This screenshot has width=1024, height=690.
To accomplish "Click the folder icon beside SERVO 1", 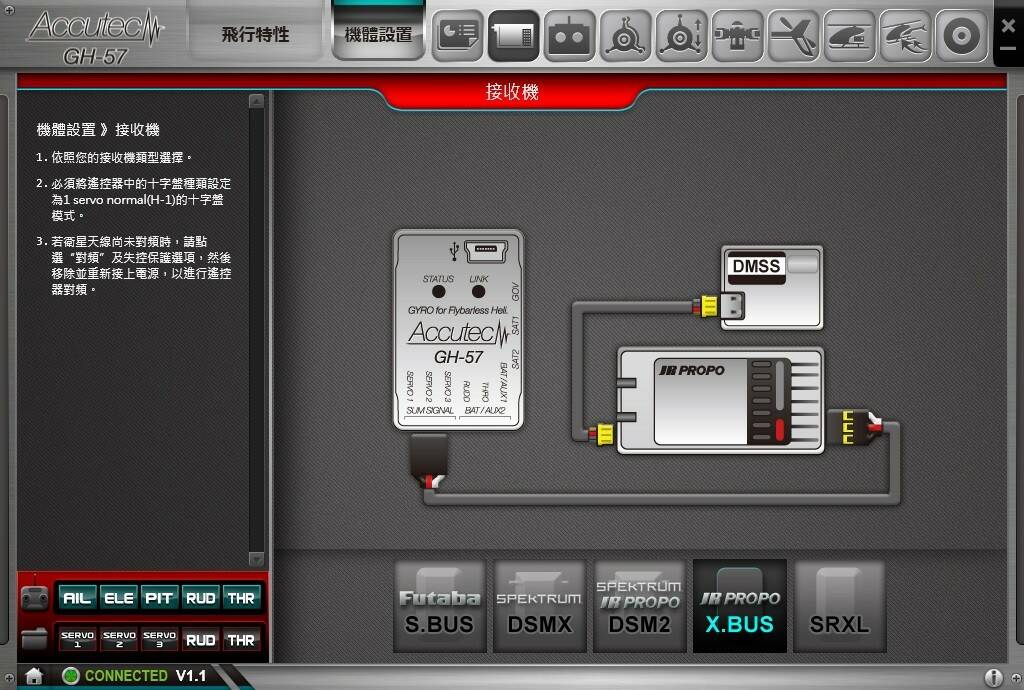I will [35, 639].
